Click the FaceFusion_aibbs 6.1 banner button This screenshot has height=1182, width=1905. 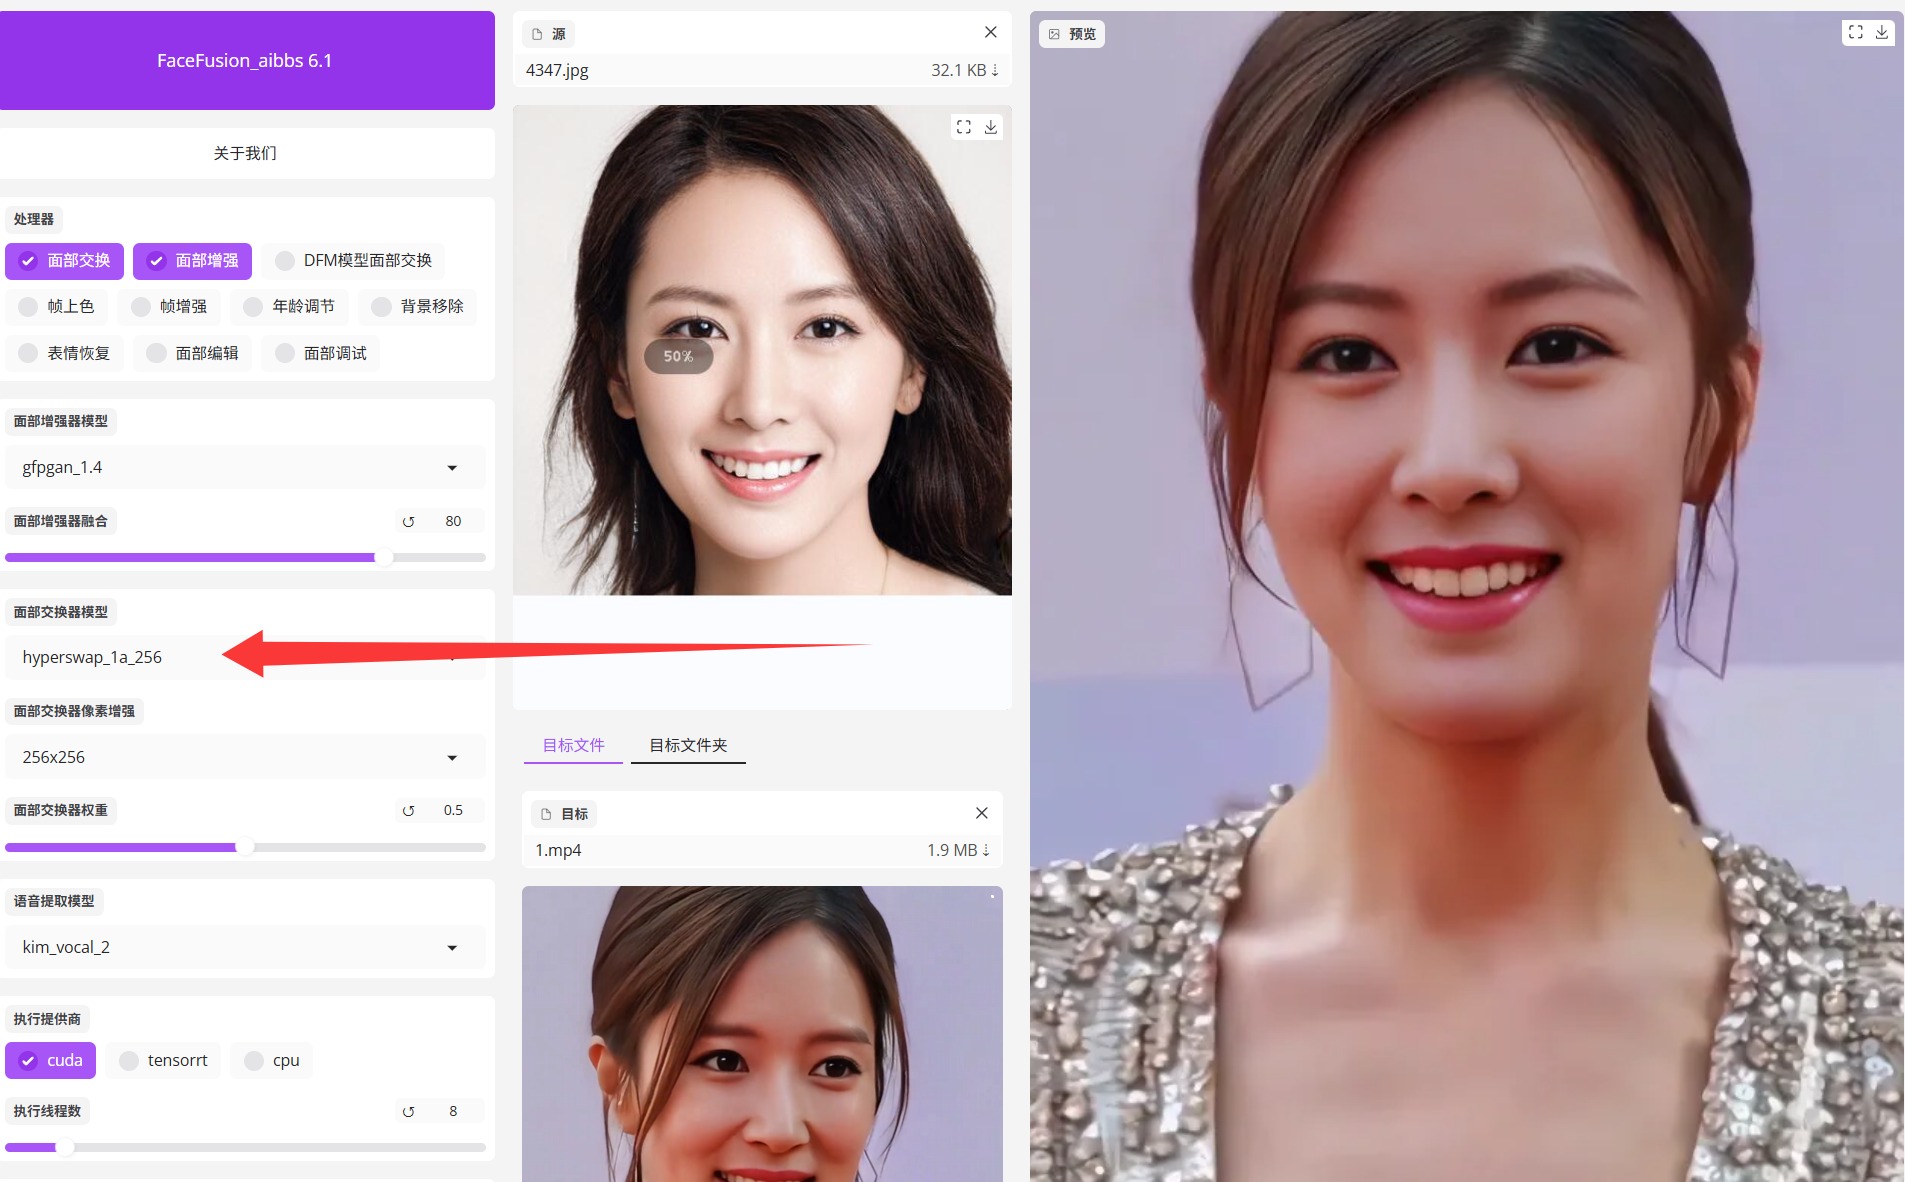[x=245, y=60]
